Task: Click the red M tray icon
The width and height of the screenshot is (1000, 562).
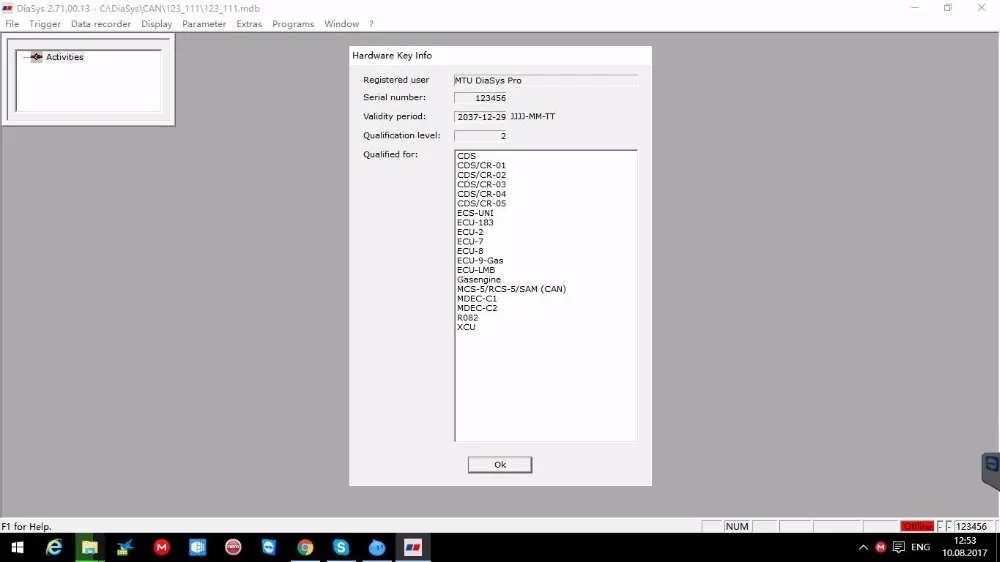Action: [x=881, y=547]
